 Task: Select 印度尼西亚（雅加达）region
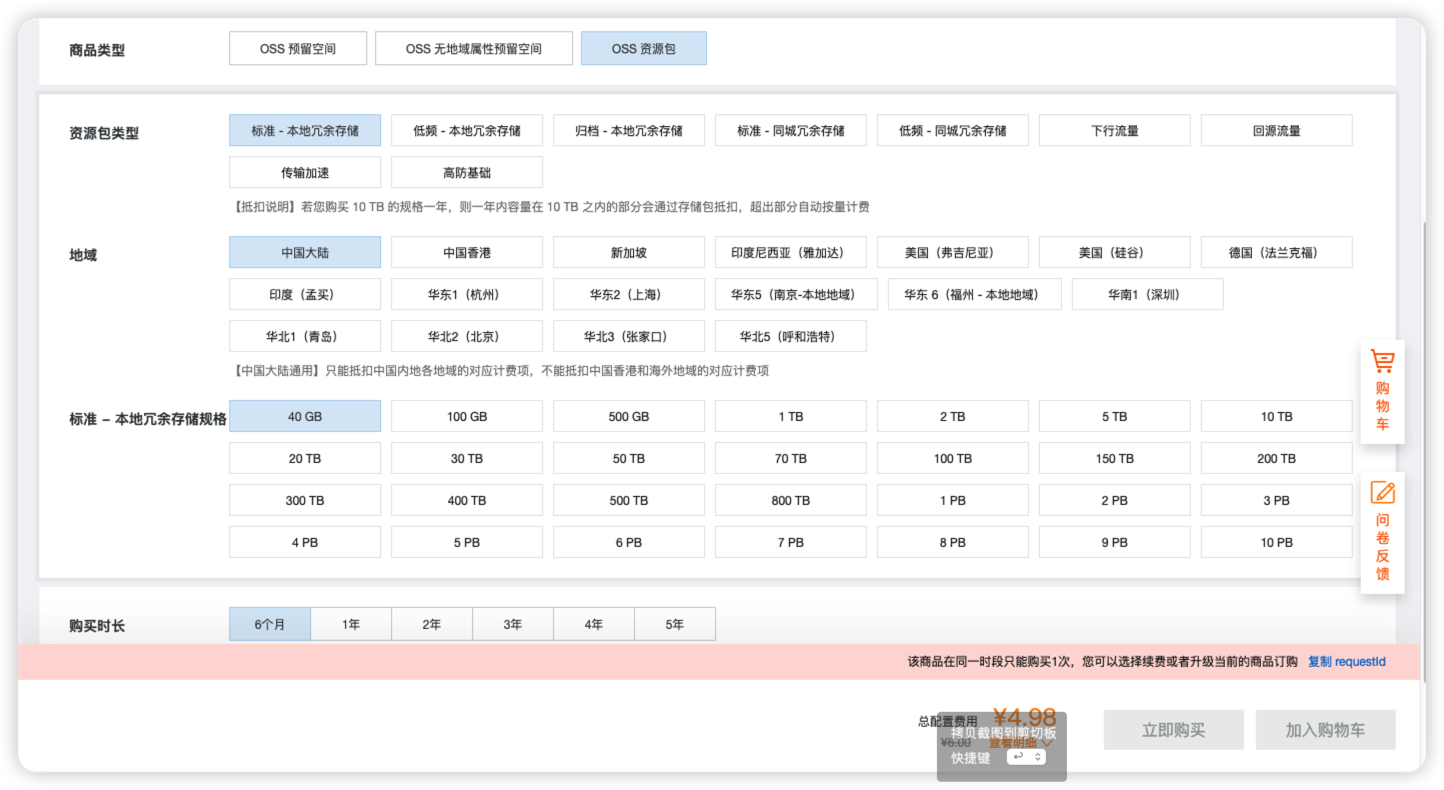point(791,252)
